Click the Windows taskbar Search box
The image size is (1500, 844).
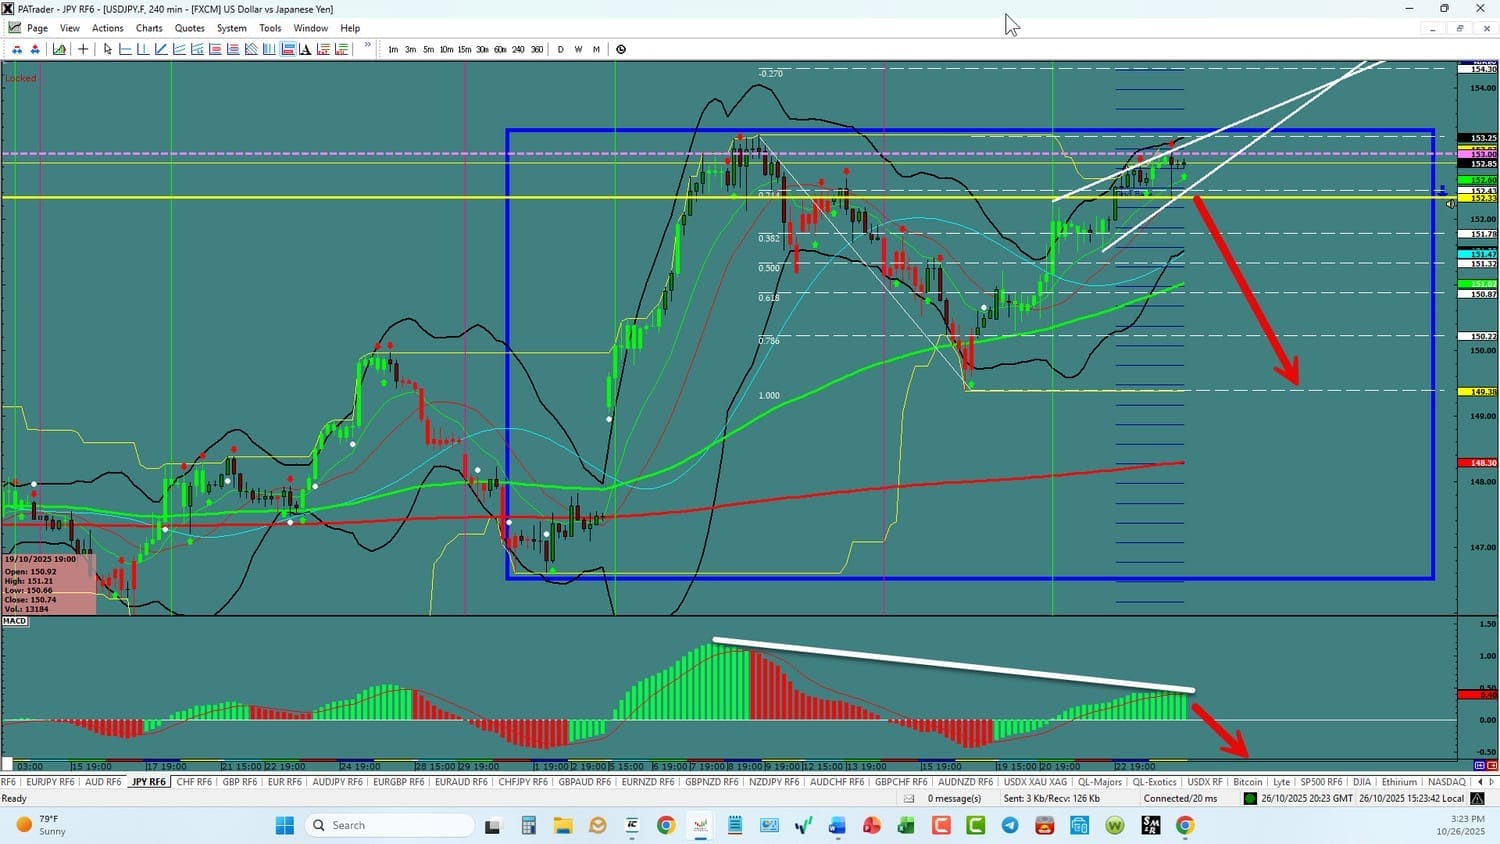[390, 825]
